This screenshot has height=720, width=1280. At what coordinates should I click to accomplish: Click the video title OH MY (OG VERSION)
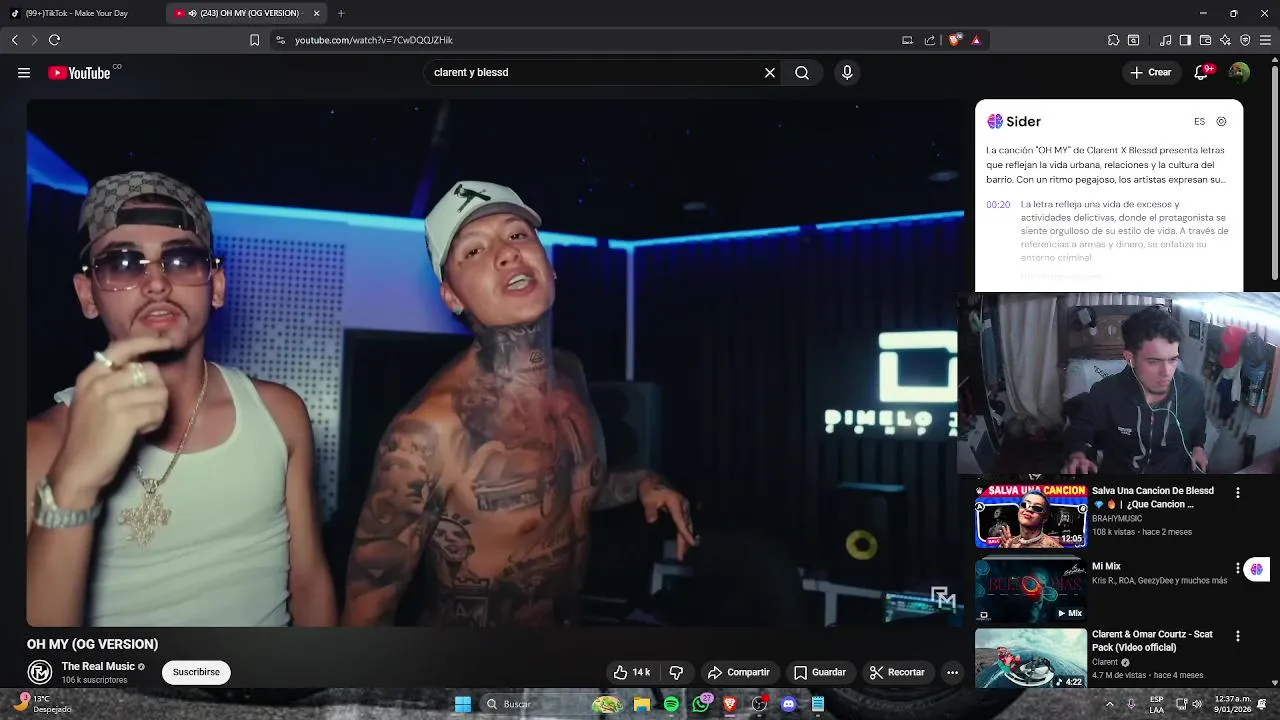pos(93,644)
